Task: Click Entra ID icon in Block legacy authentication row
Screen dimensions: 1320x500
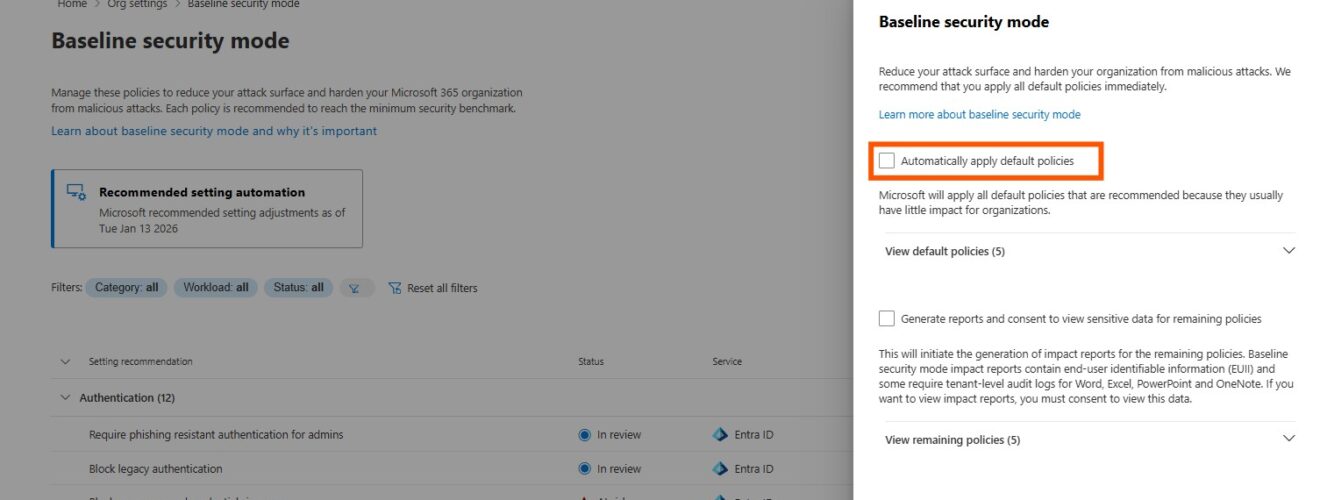Action: pyautogui.click(x=720, y=469)
